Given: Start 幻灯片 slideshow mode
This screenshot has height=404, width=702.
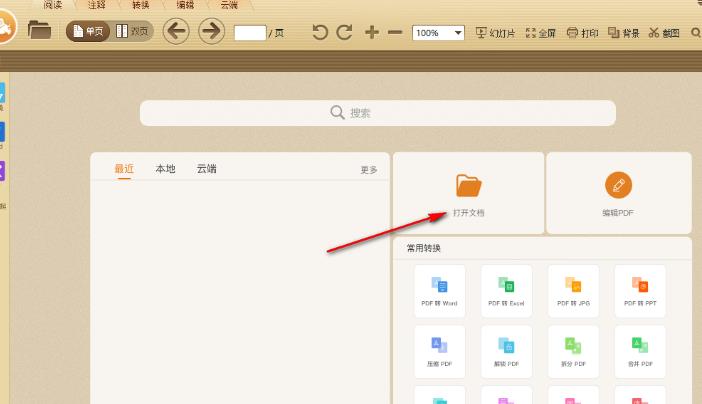Looking at the screenshot, I should click(x=495, y=33).
